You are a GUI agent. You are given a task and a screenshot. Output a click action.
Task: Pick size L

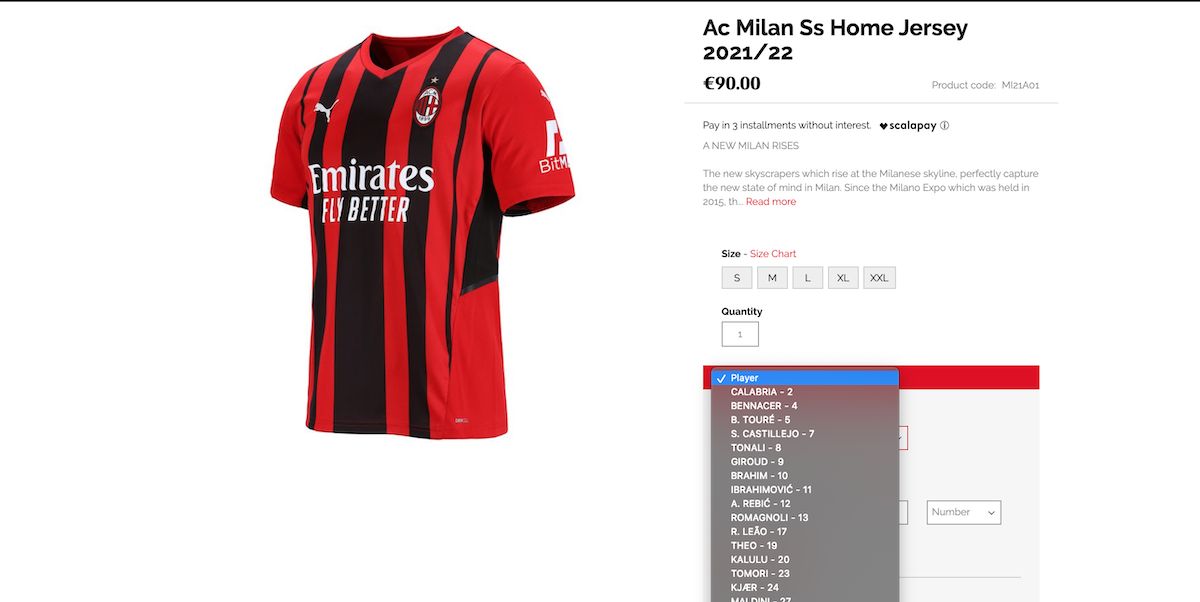click(x=808, y=278)
